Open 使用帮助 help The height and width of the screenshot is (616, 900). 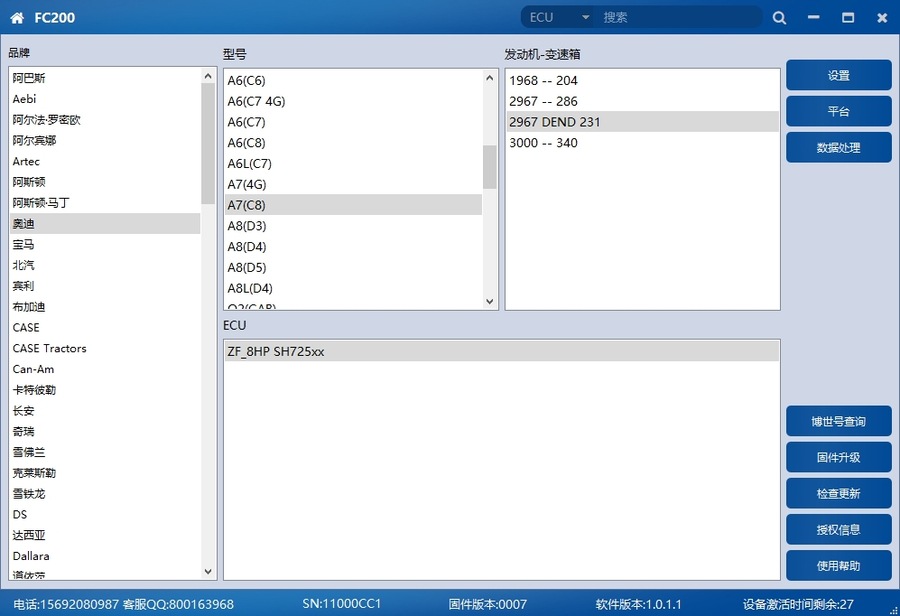(839, 566)
